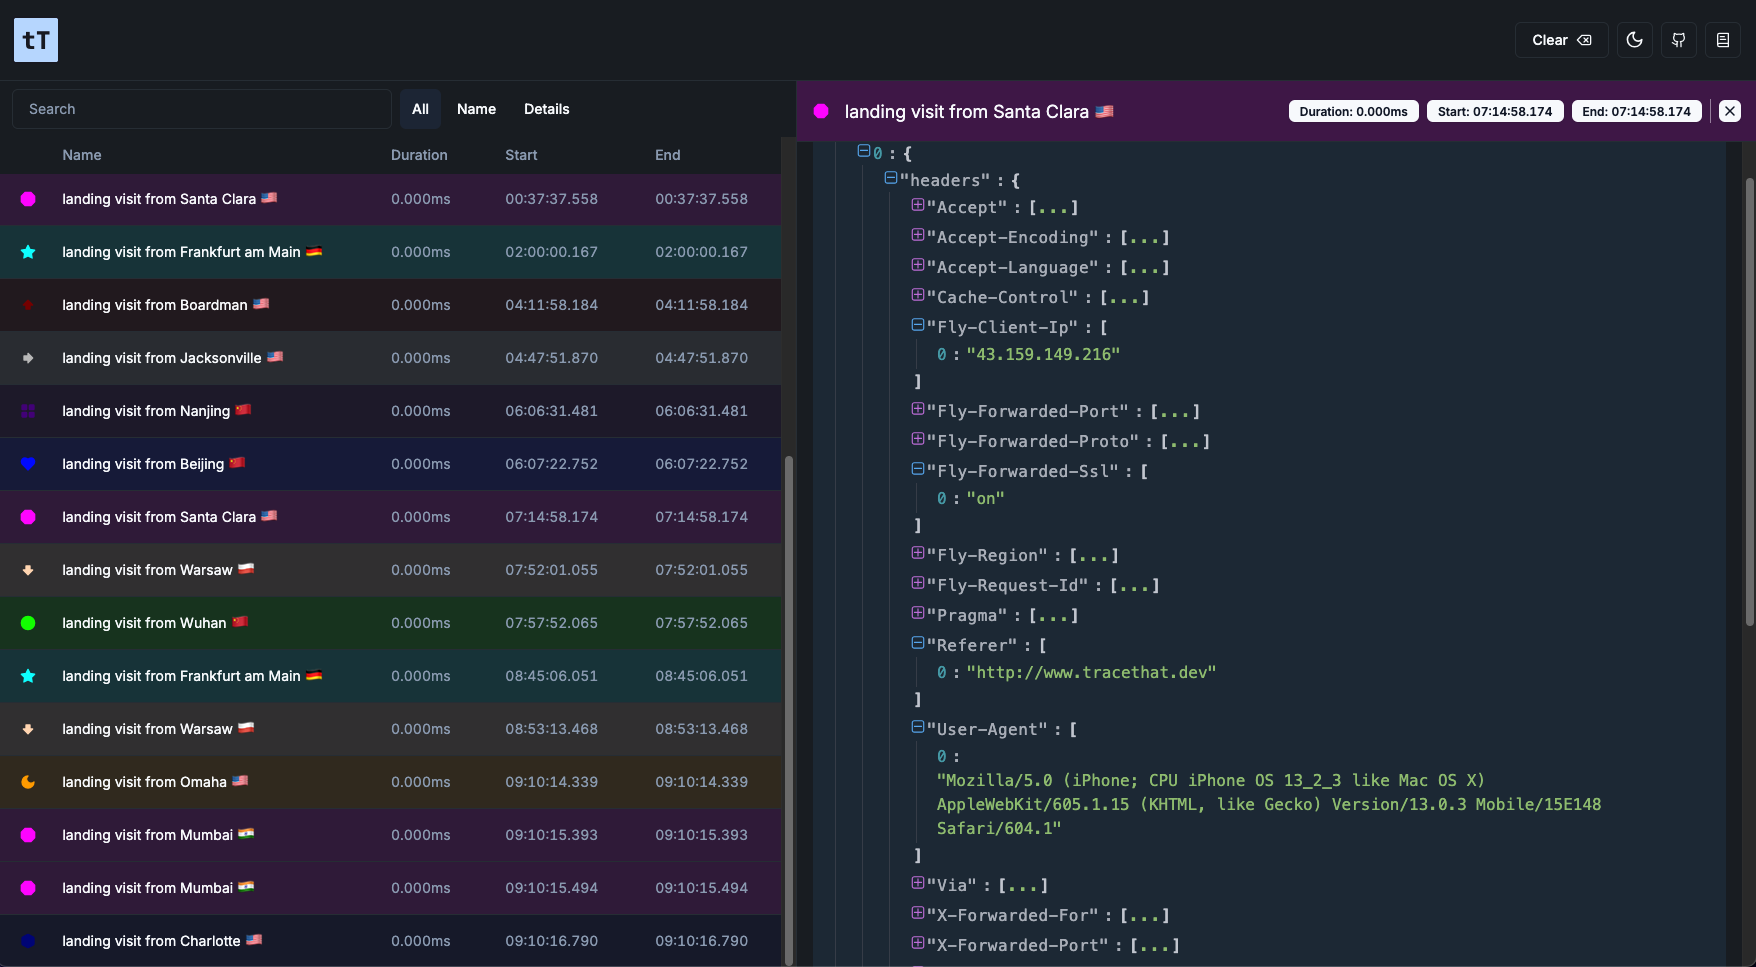Open the GitHub repository icon

[x=1679, y=40]
